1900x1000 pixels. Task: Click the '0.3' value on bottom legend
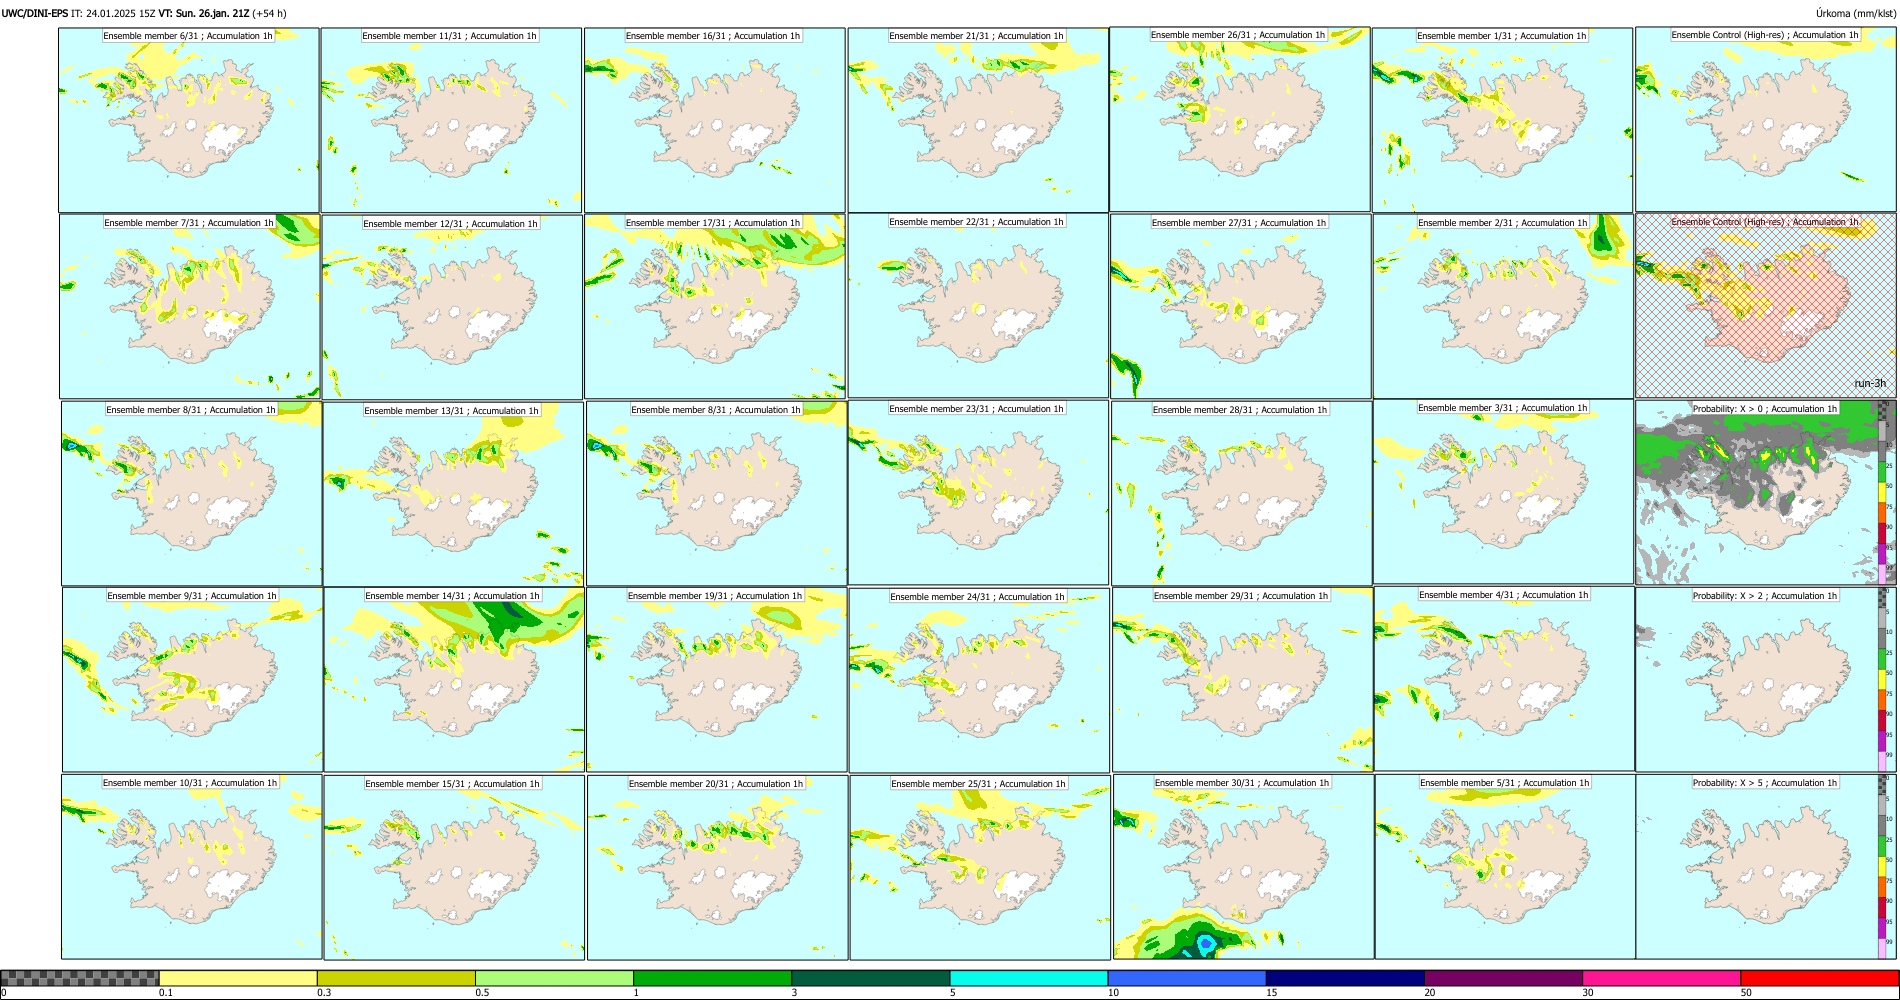[x=323, y=993]
